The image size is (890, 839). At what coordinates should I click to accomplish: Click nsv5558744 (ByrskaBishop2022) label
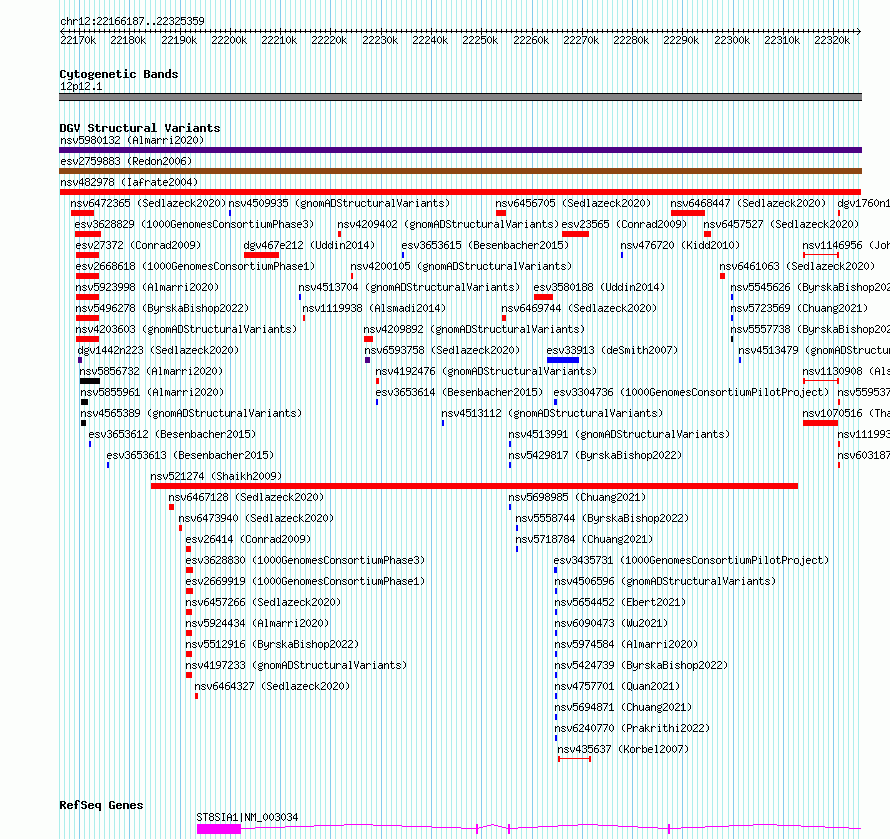[x=602, y=518]
